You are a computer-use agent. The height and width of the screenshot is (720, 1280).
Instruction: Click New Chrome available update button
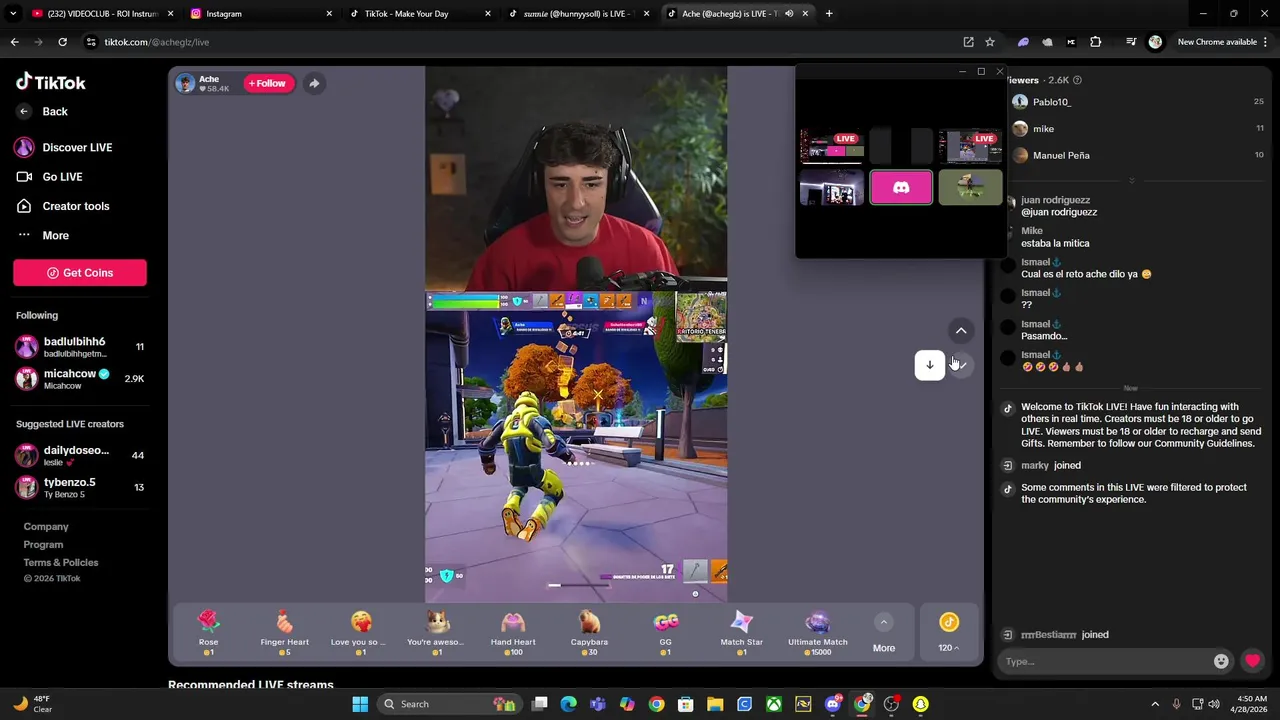click(1217, 42)
